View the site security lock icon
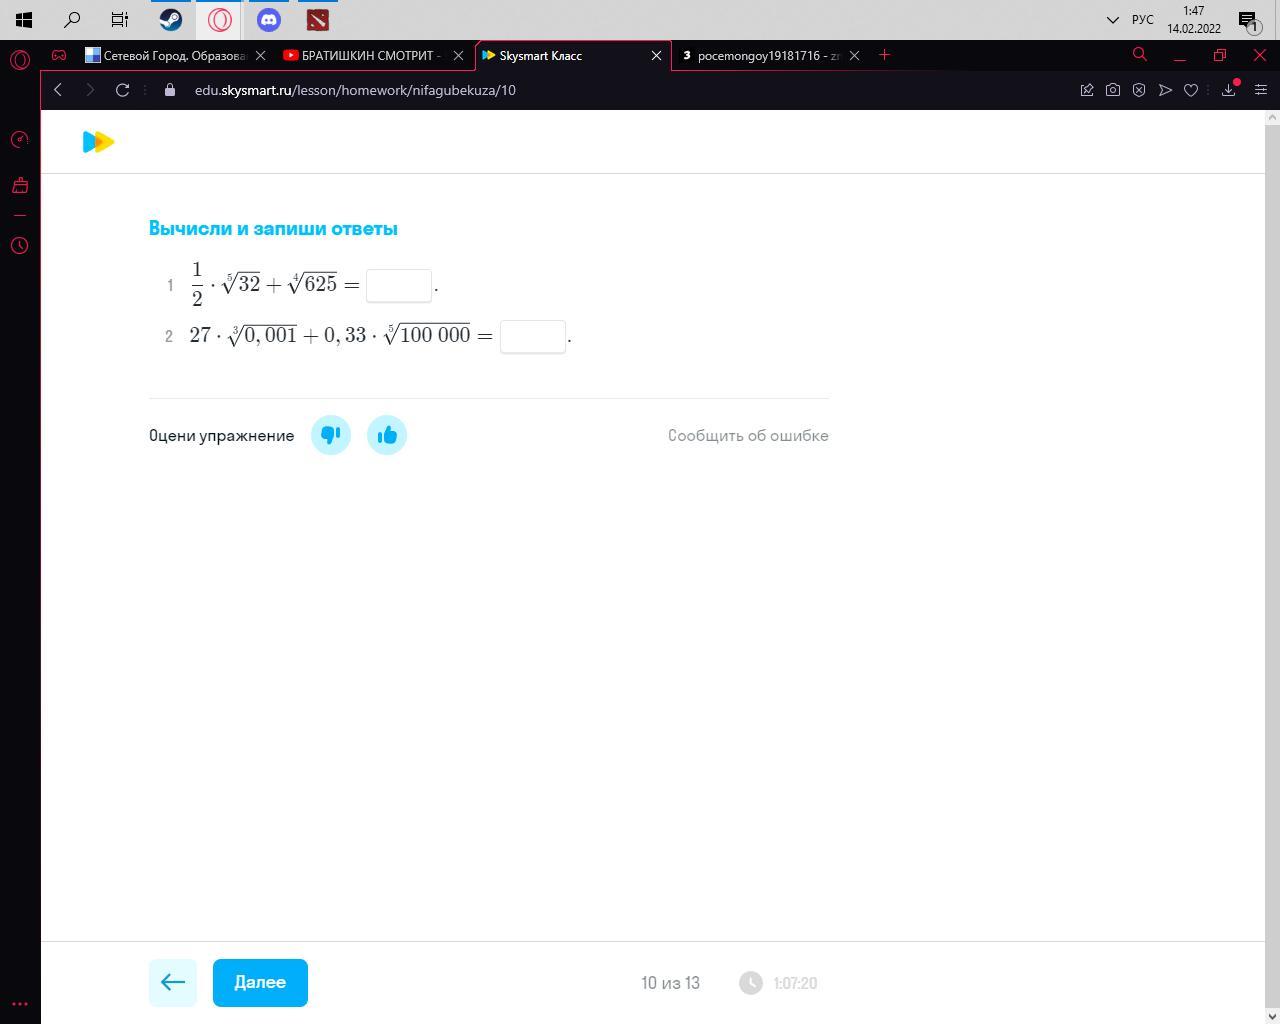 coord(170,90)
